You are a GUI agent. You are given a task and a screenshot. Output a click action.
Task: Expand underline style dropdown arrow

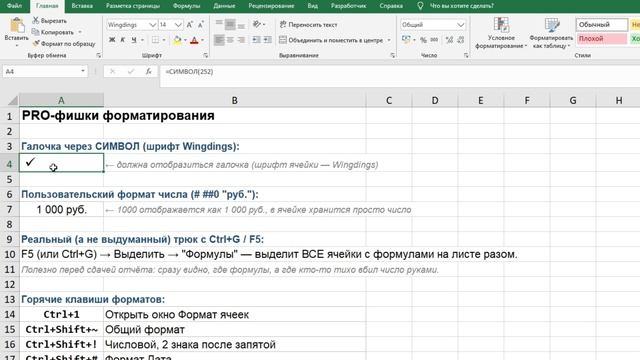[142, 40]
